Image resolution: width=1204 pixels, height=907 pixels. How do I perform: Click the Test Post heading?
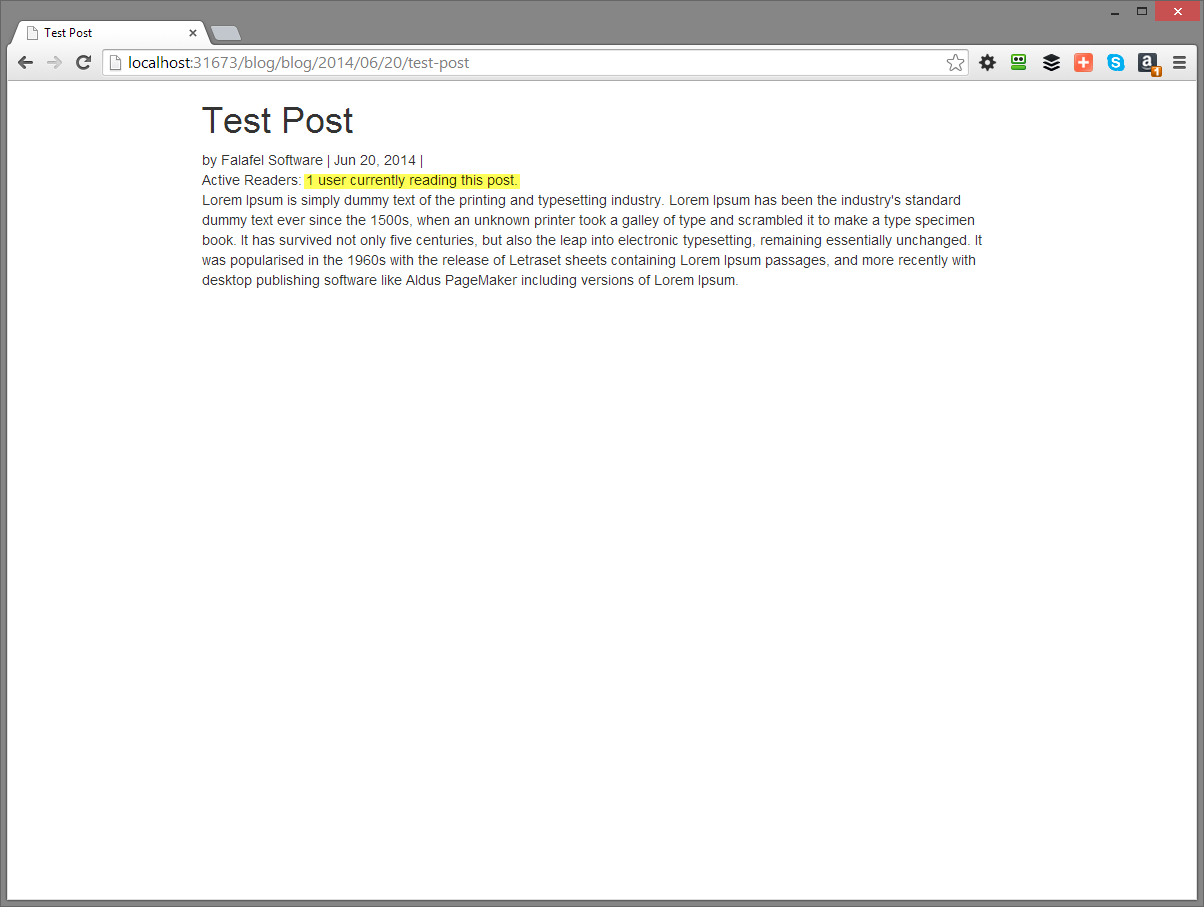pyautogui.click(x=277, y=120)
